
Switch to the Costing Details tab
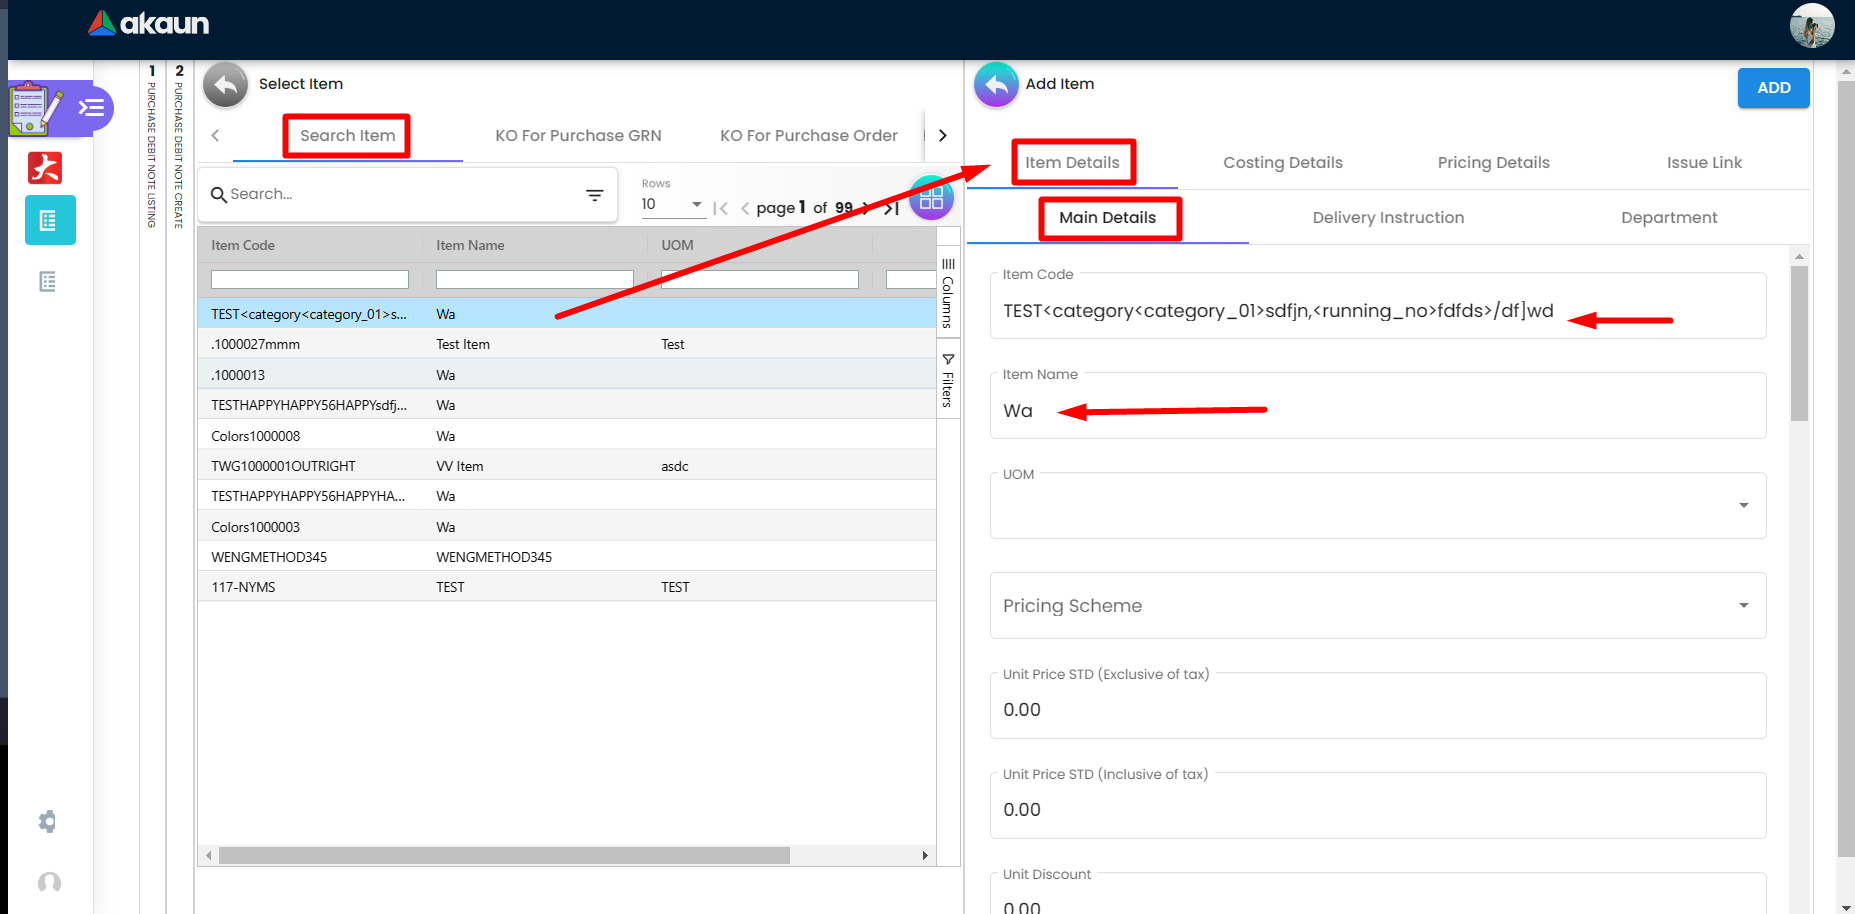pos(1282,163)
